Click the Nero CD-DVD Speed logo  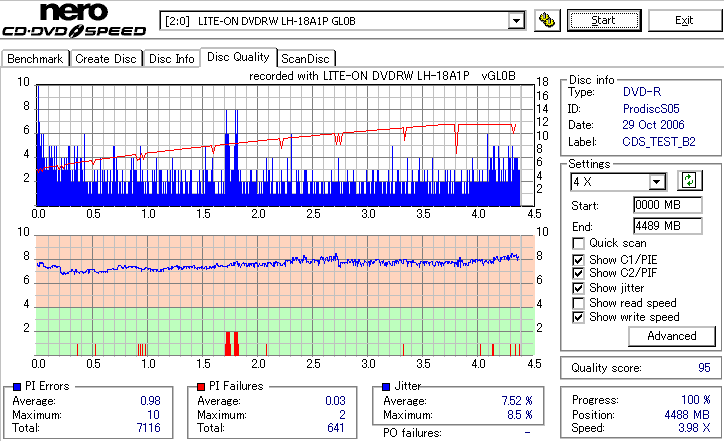pos(74,19)
